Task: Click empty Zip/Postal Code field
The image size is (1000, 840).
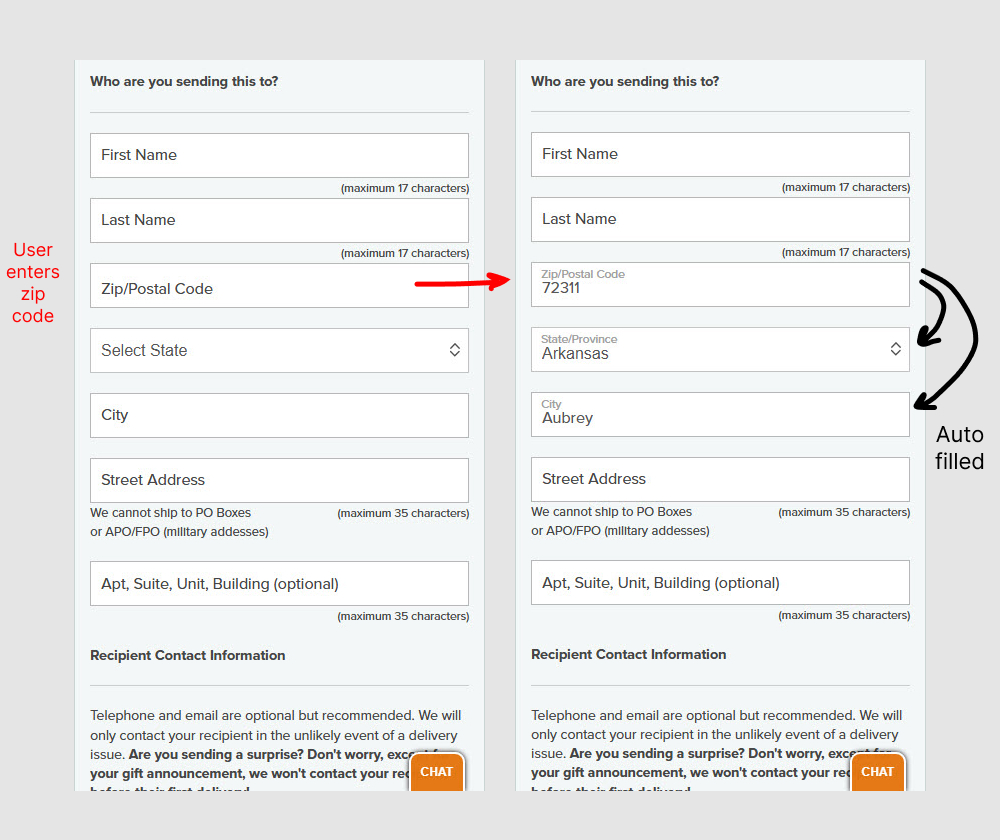Action: [250, 286]
